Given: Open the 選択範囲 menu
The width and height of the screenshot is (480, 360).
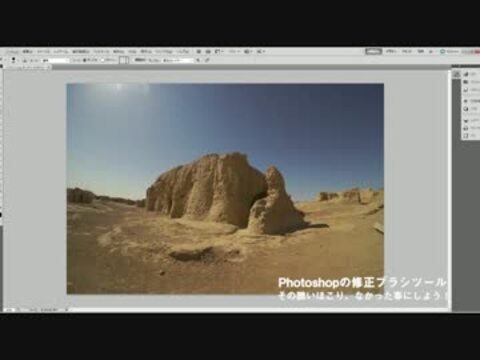Looking at the screenshot, I should coord(81,52).
